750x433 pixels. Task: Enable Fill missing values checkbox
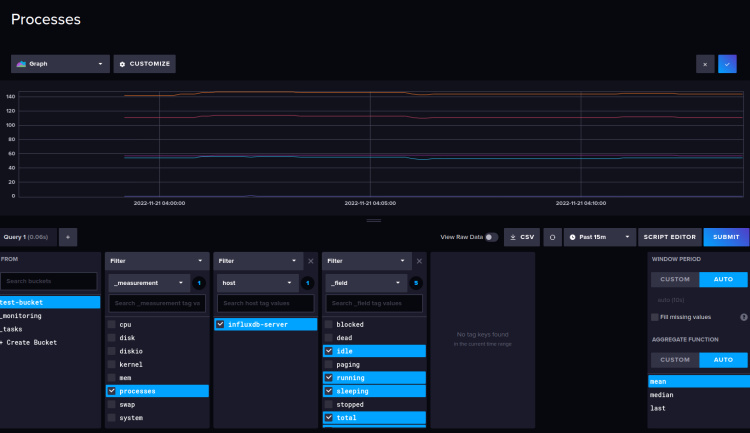[x=655, y=317]
